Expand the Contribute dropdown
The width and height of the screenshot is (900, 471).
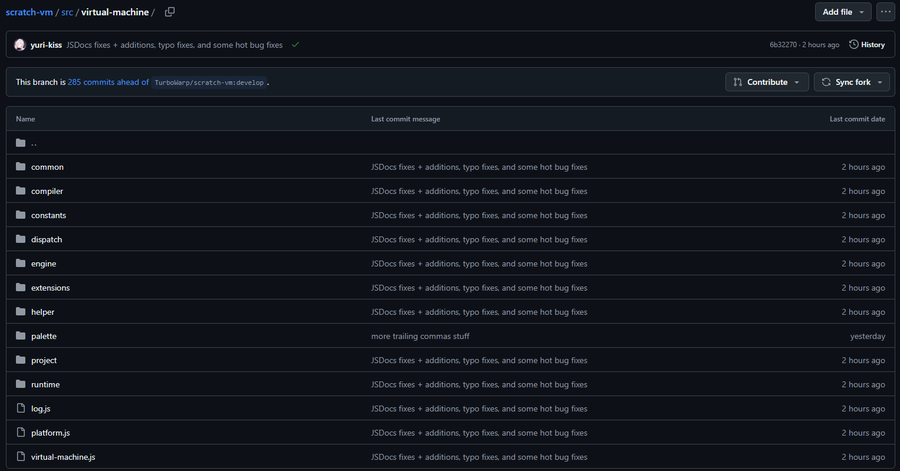tap(766, 82)
